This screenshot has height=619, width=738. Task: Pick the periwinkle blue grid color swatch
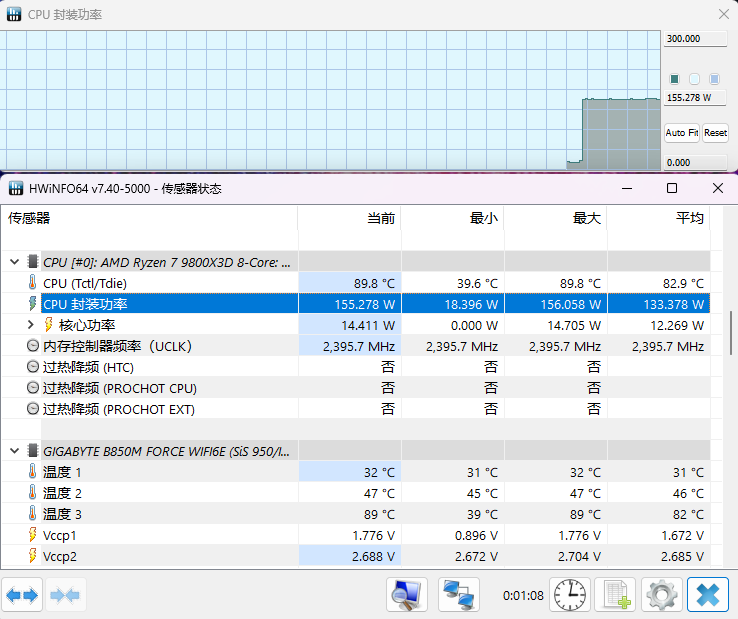(714, 79)
